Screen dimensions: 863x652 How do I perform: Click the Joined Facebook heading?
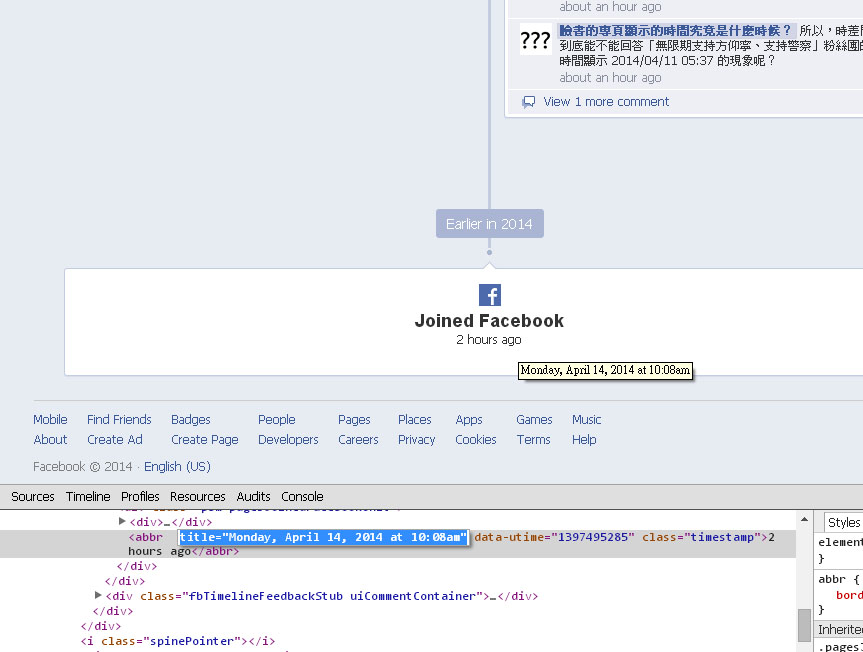point(489,320)
